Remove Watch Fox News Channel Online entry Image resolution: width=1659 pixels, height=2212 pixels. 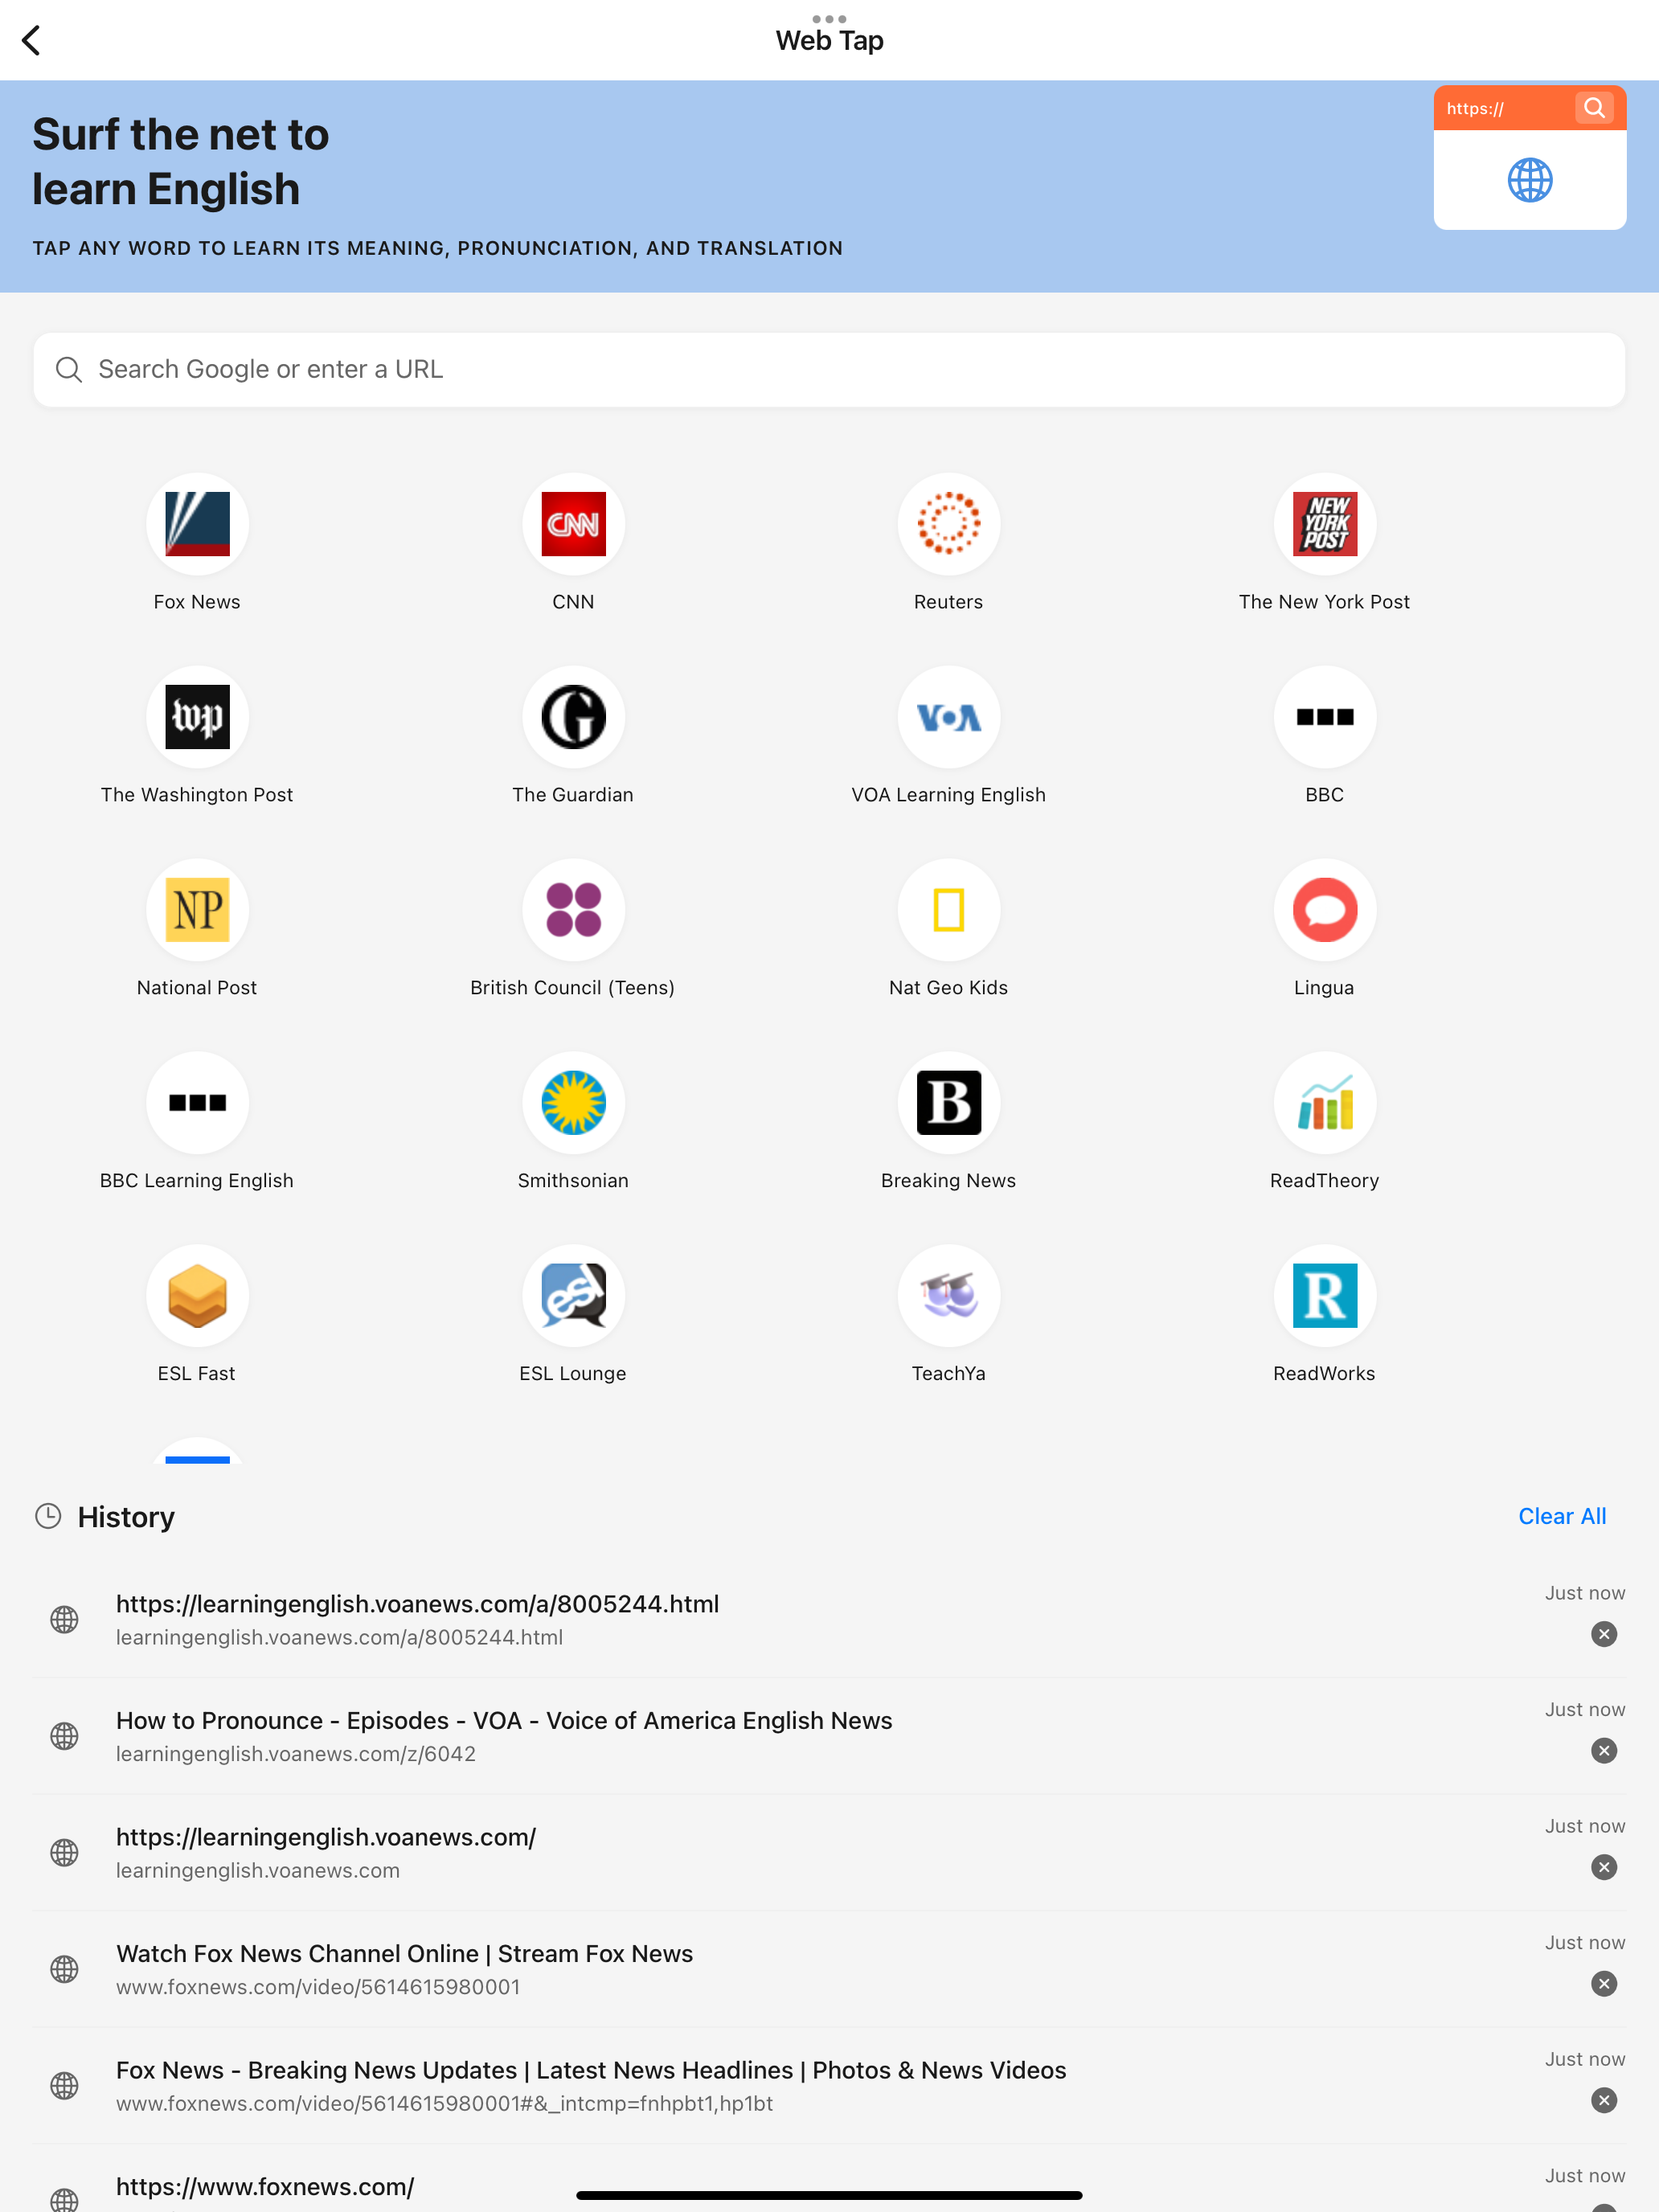tap(1604, 1984)
